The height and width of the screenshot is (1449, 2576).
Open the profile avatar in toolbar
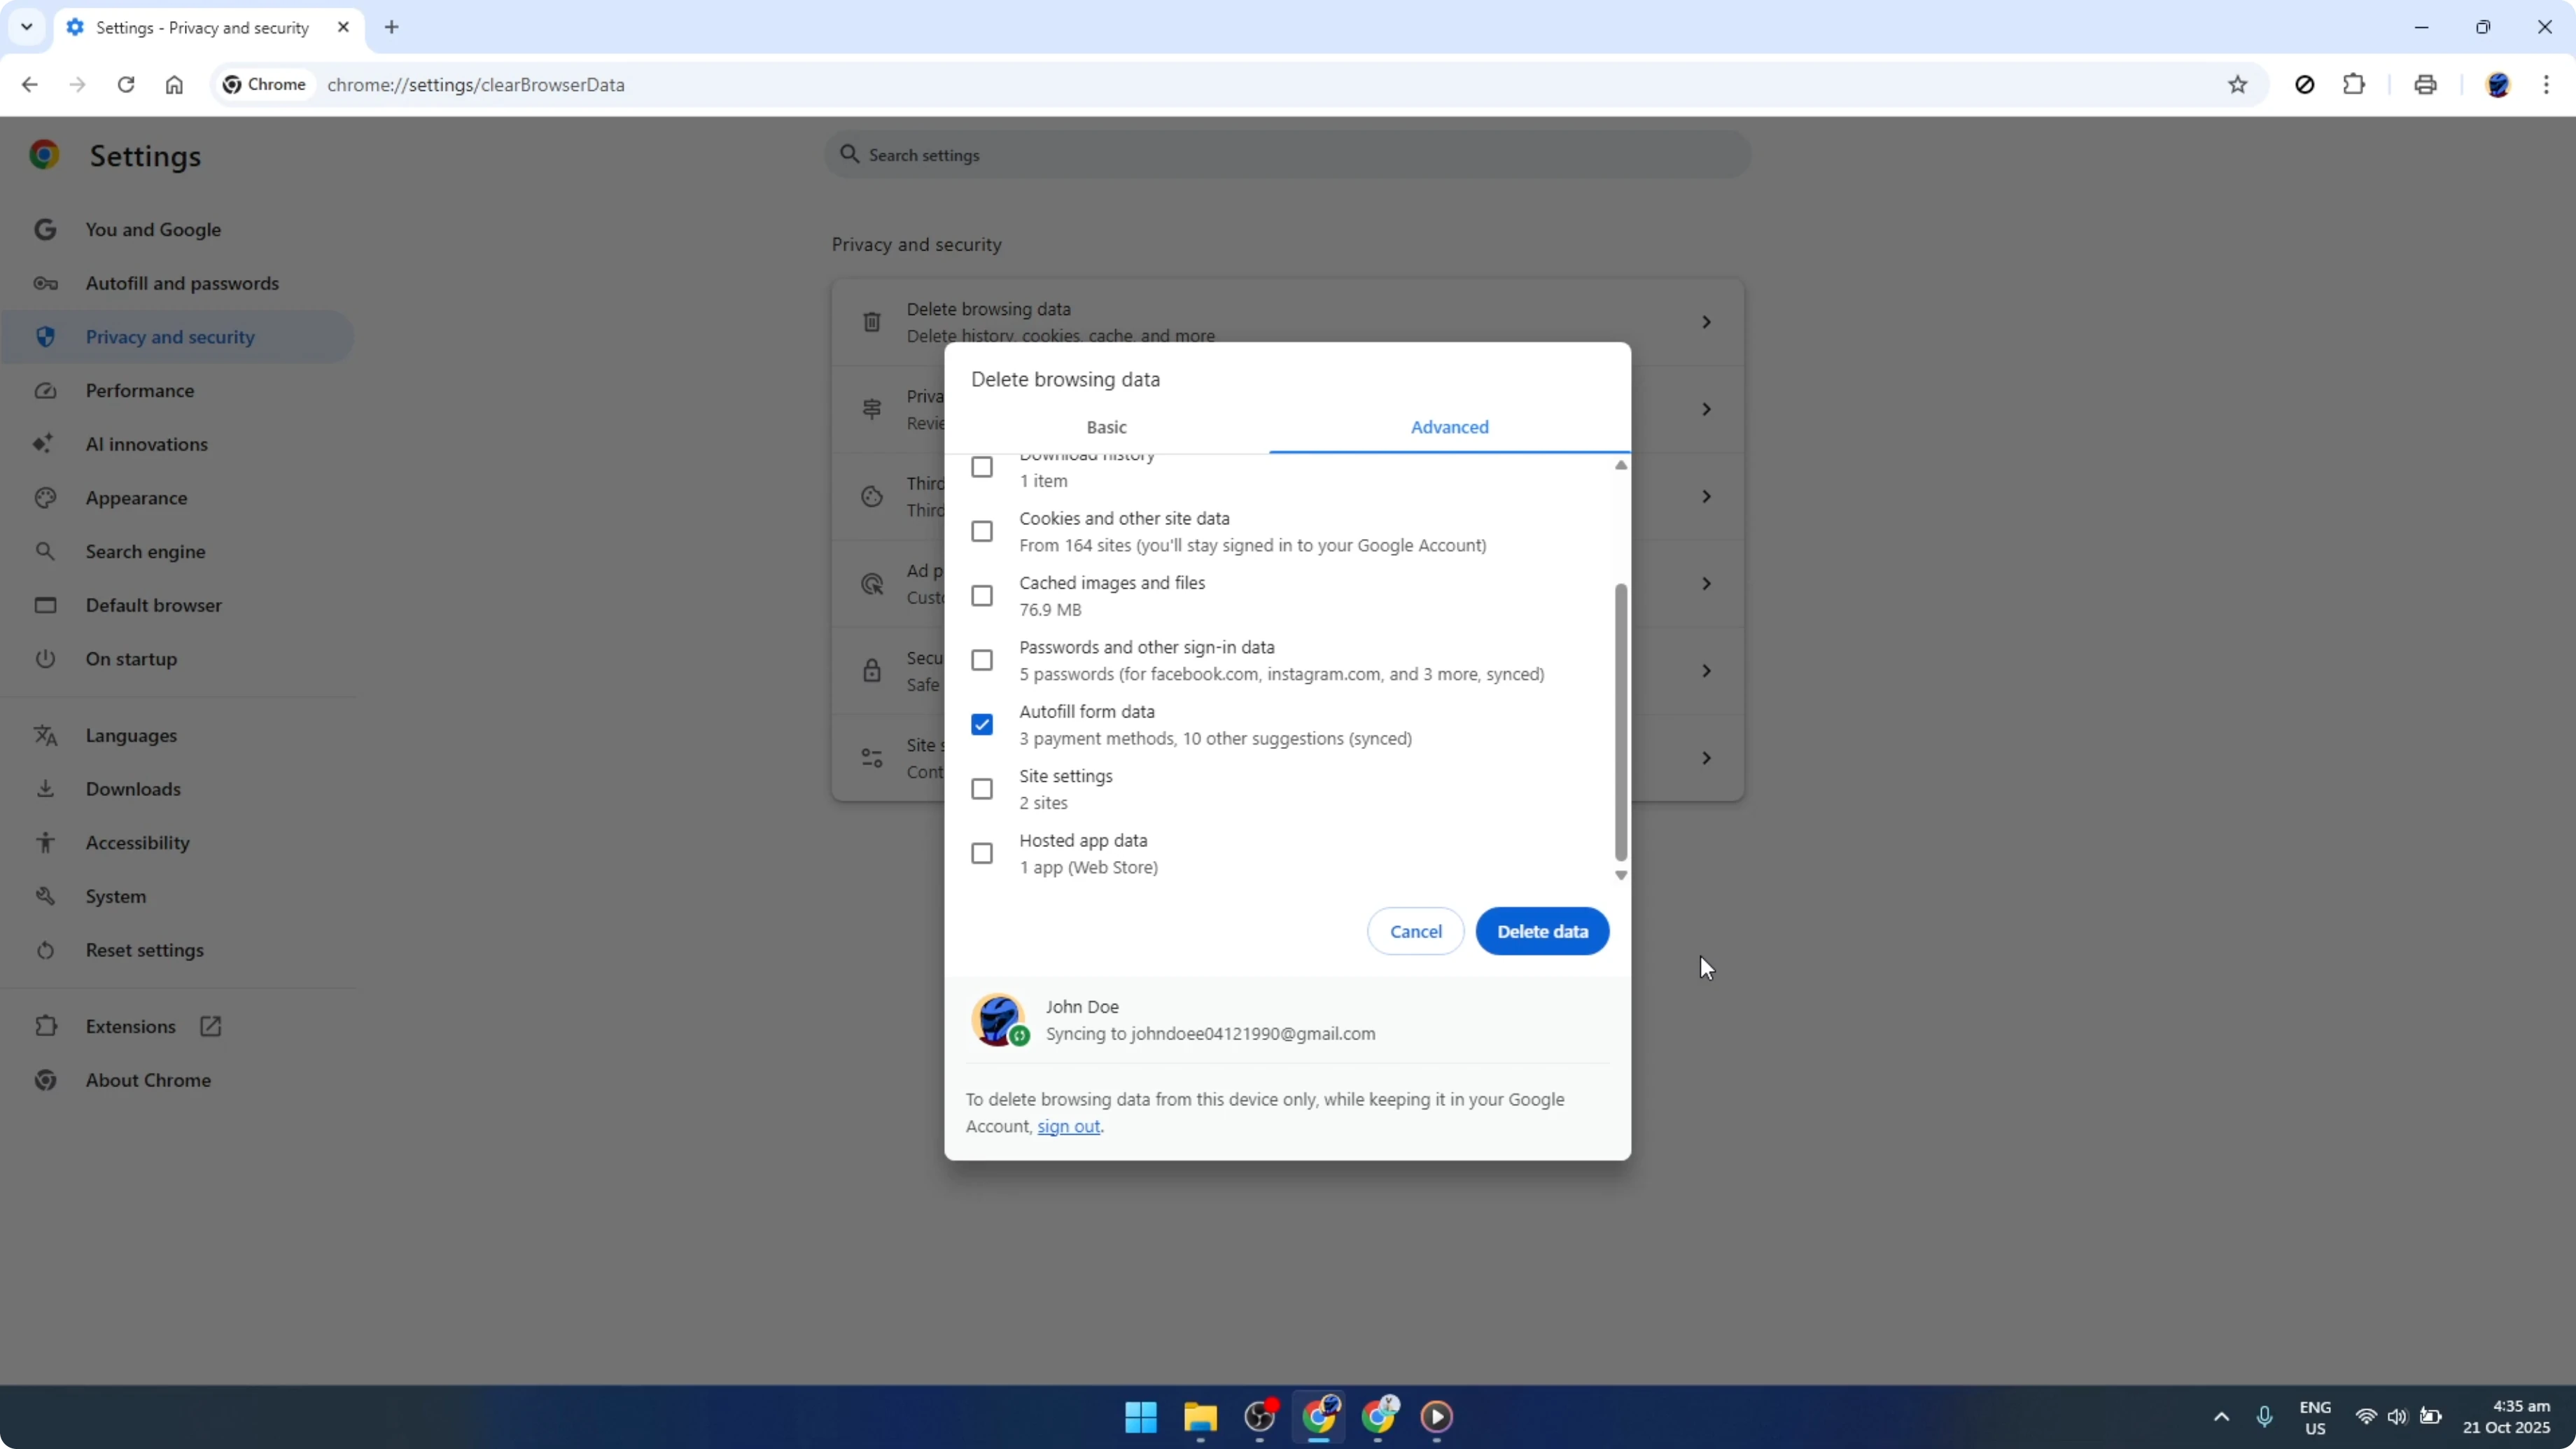pos(2498,85)
